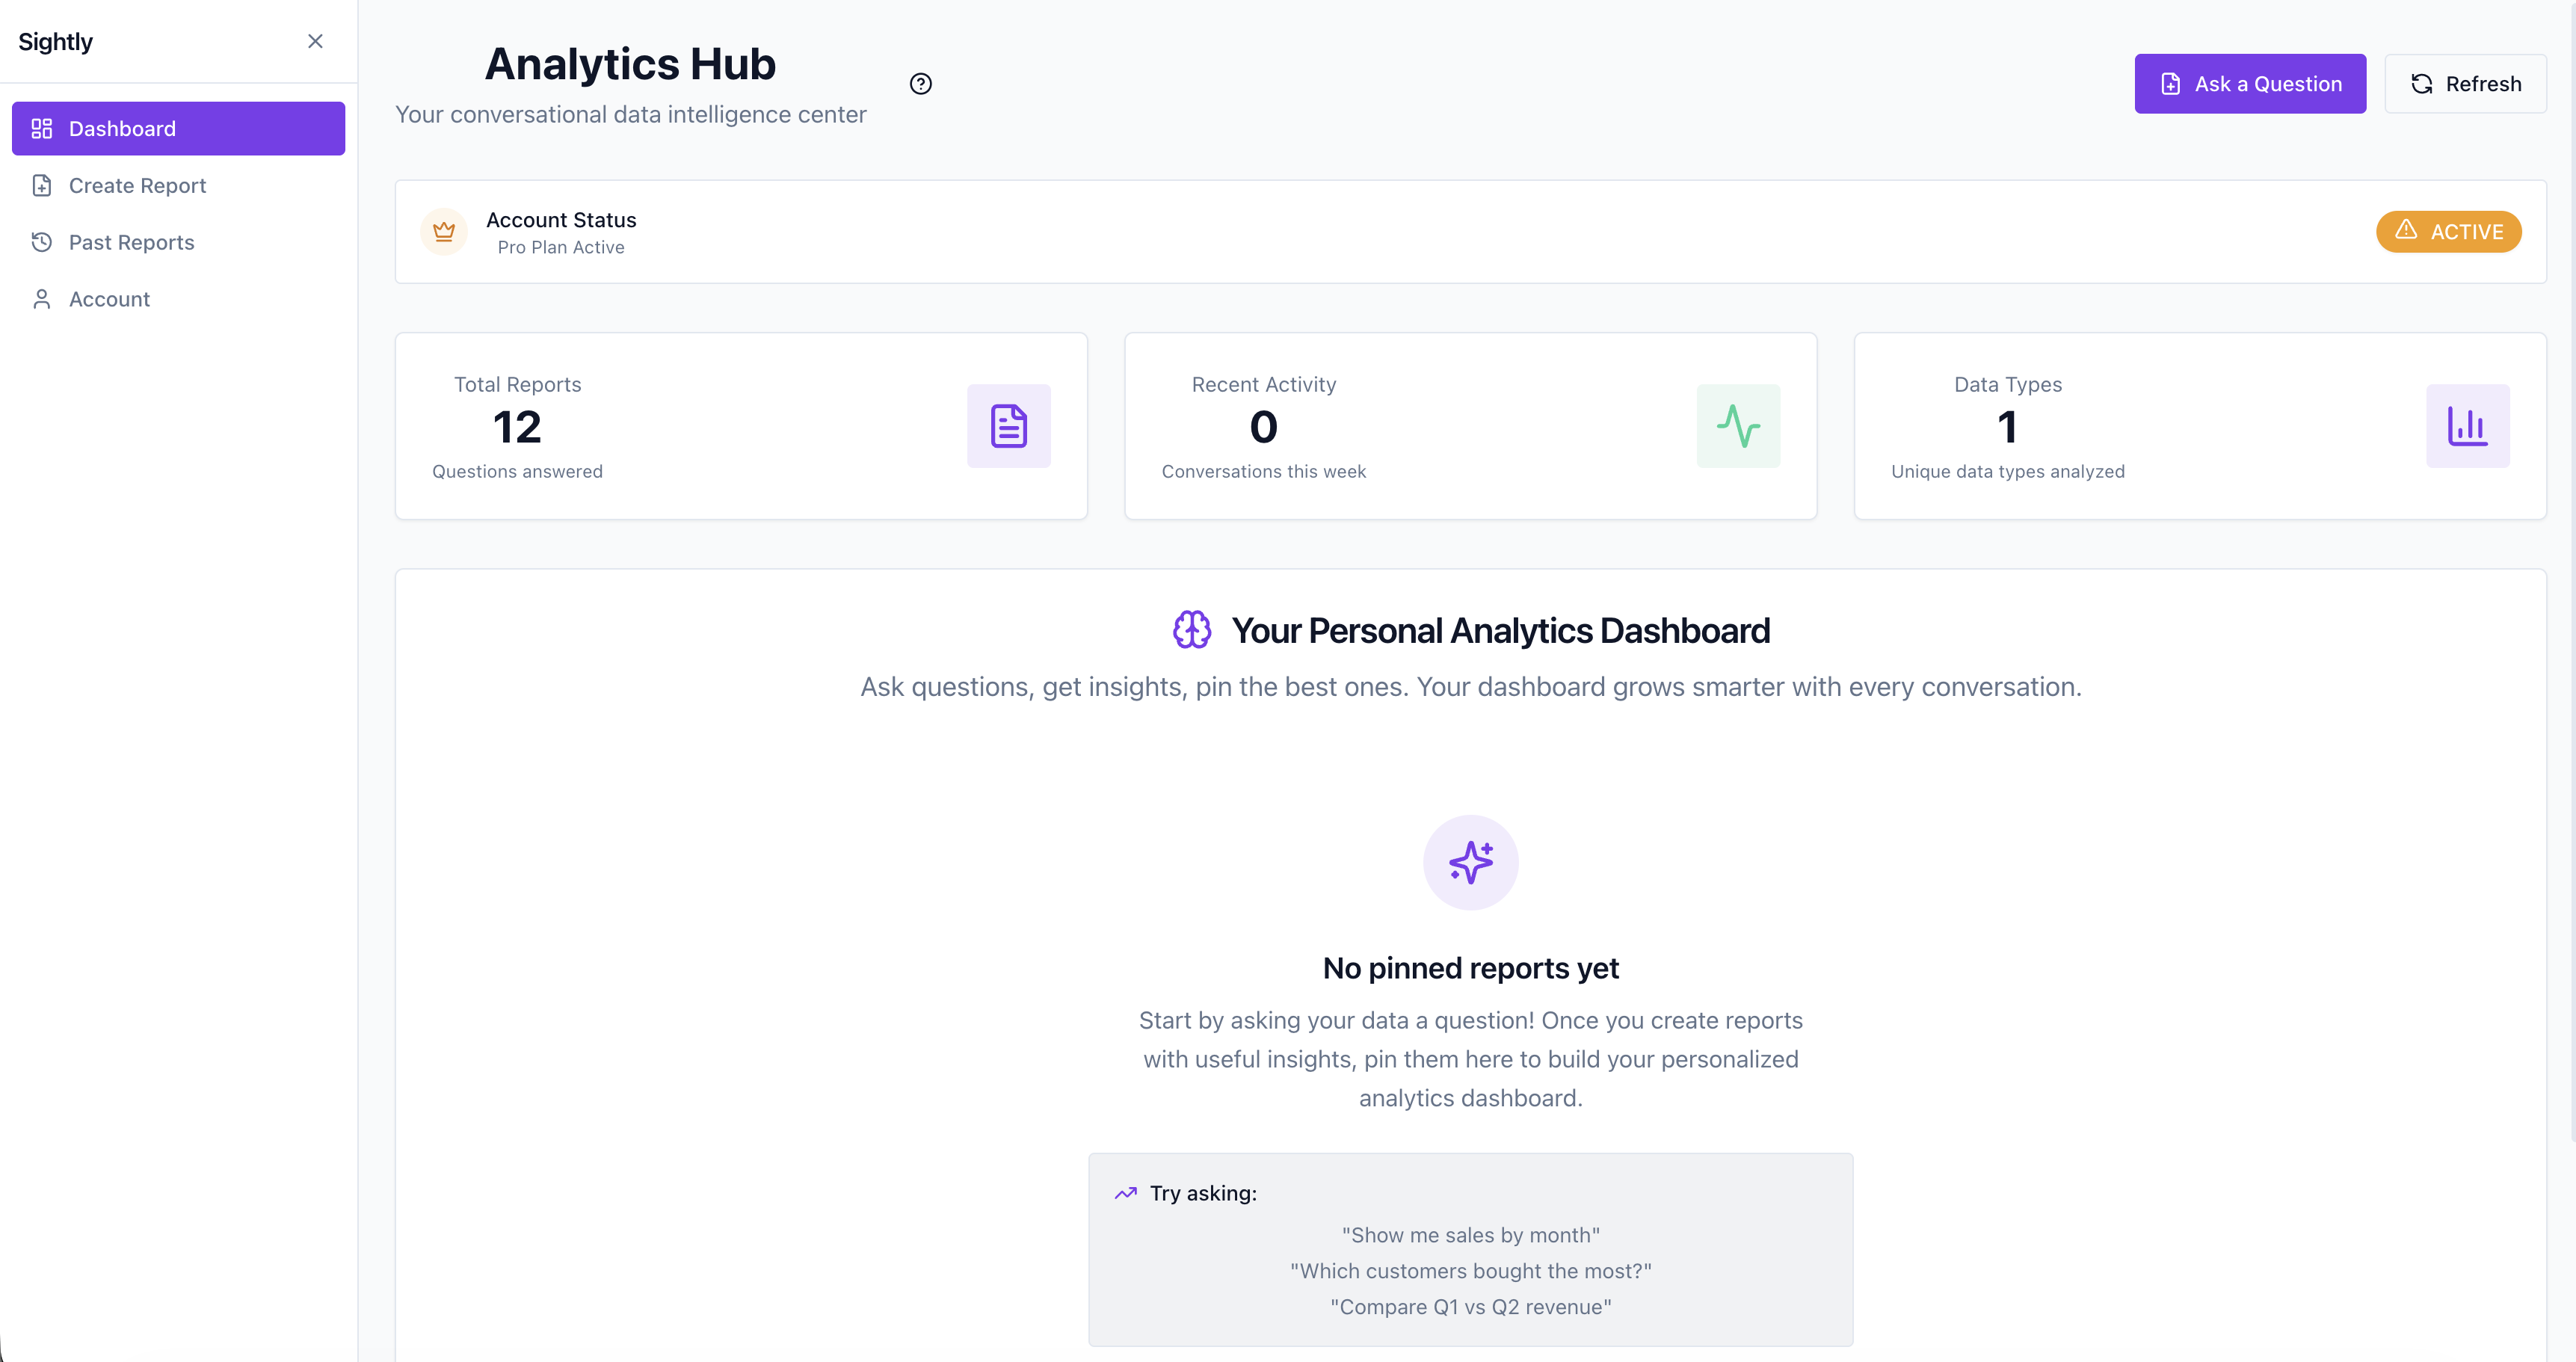Close the Sightly sidebar
The width and height of the screenshot is (2576, 1362).
(315, 41)
